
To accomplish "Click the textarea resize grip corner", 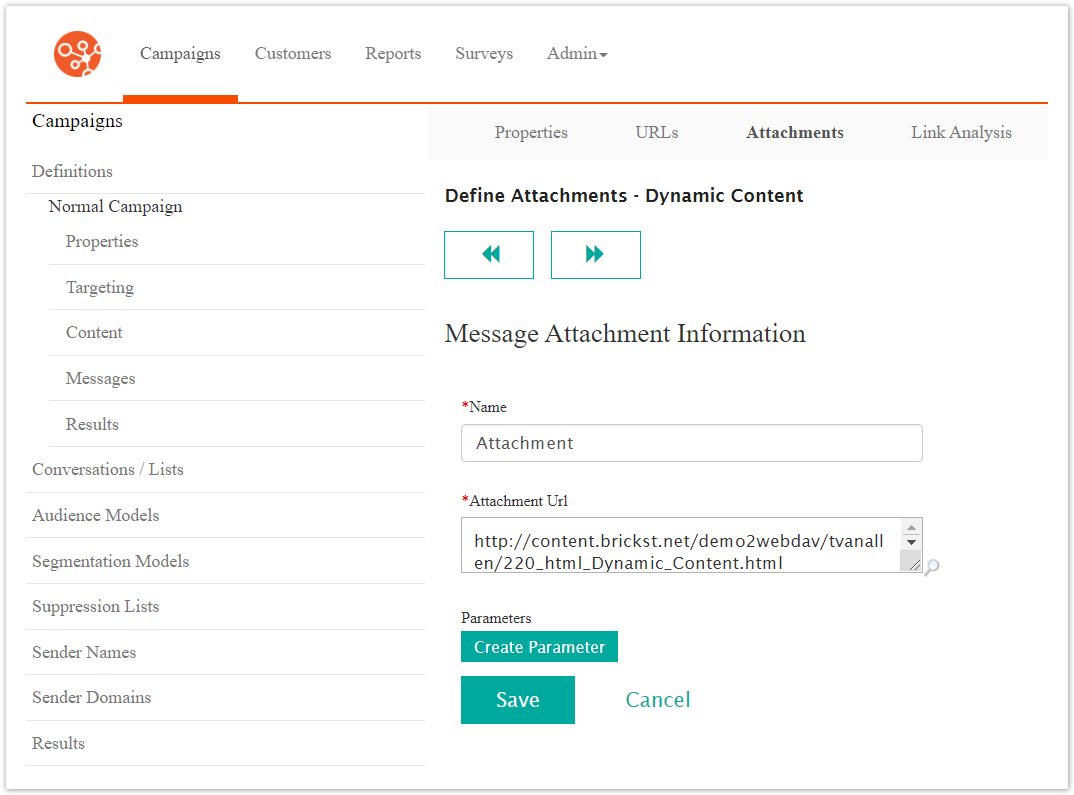I will pyautogui.click(x=914, y=564).
